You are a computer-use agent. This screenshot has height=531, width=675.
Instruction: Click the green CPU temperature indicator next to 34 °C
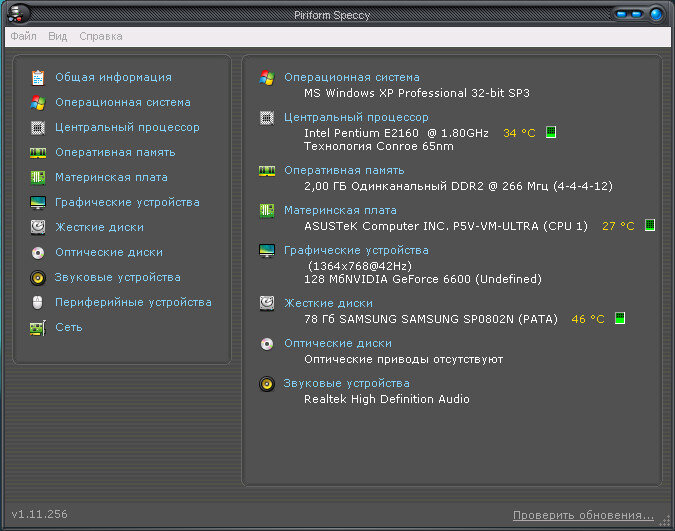point(551,132)
